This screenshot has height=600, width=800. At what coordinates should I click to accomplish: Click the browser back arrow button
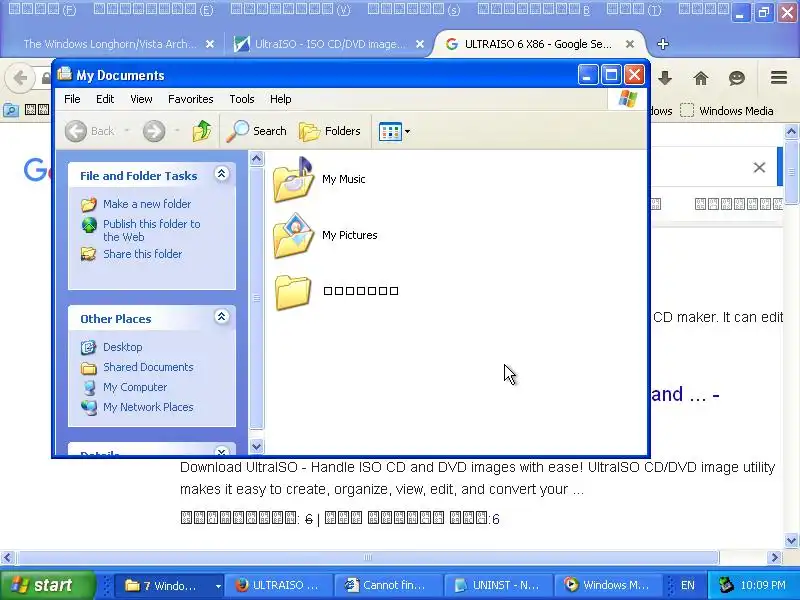coord(20,78)
